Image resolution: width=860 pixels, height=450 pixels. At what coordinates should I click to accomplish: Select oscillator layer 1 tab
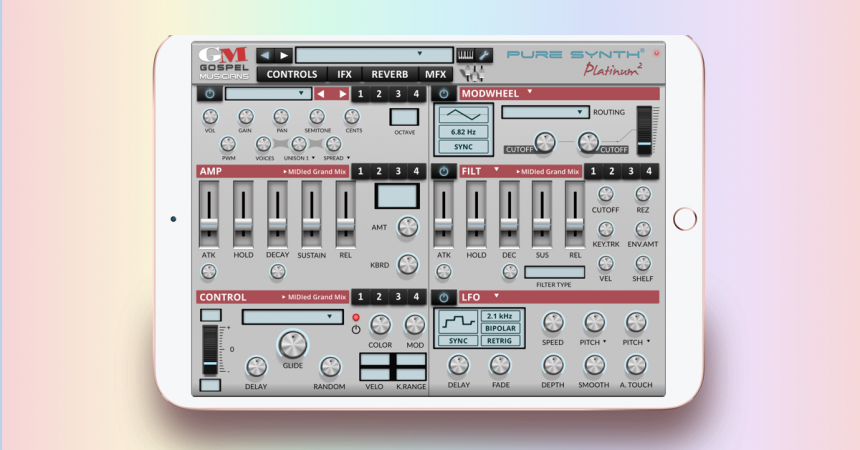point(360,94)
